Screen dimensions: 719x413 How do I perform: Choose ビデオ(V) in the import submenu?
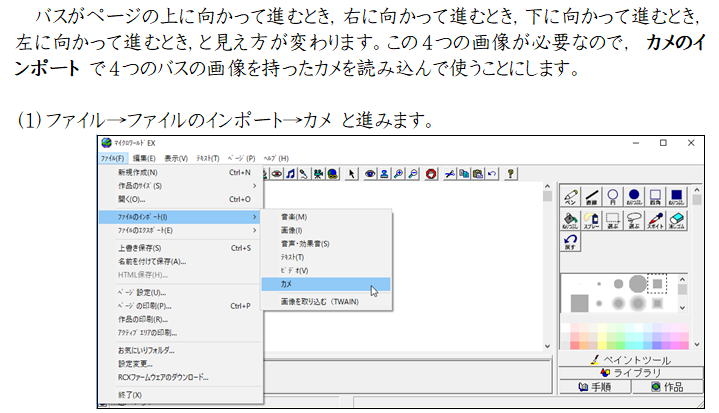point(326,270)
